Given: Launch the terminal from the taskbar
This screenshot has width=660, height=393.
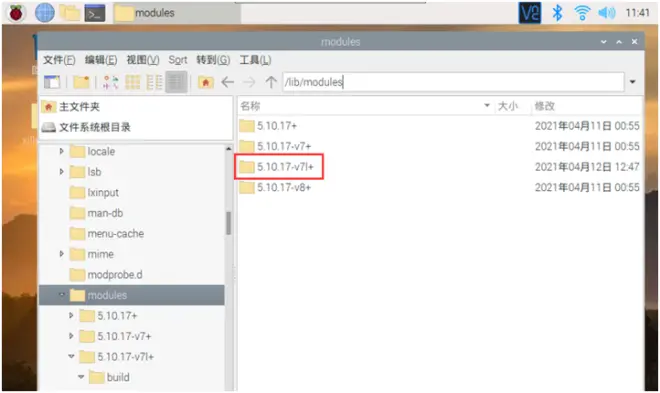Looking at the screenshot, I should click(x=95, y=13).
